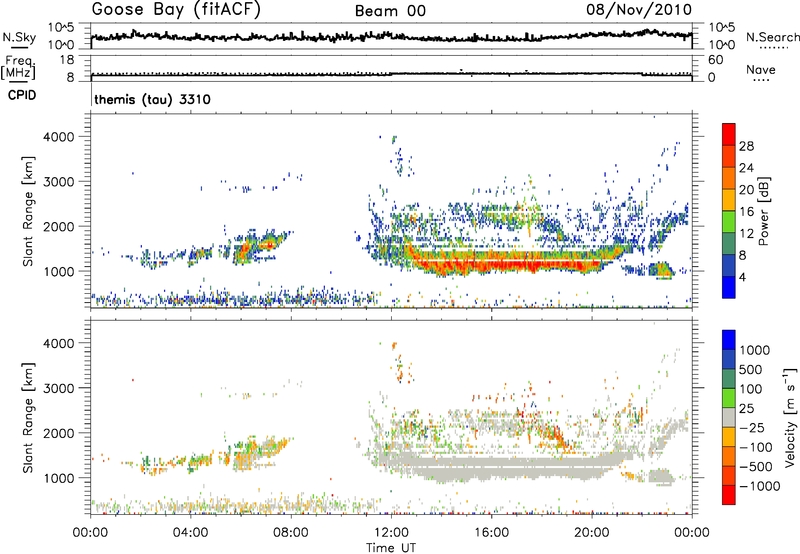
Task: Click the date '08/Nov/2010'
Action: 639,10
